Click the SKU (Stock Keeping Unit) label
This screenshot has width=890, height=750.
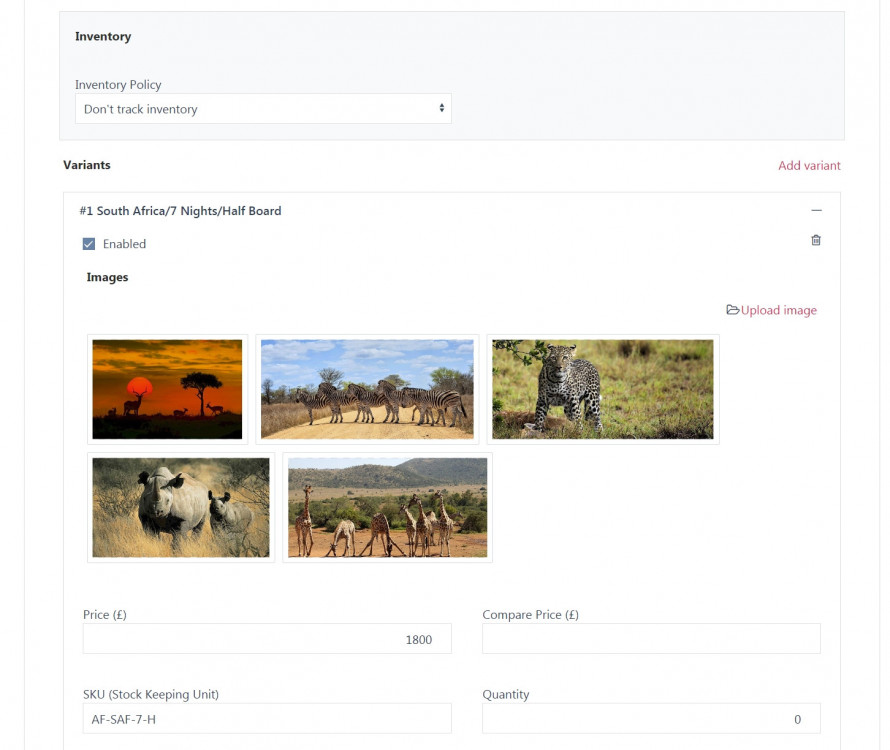point(151,695)
